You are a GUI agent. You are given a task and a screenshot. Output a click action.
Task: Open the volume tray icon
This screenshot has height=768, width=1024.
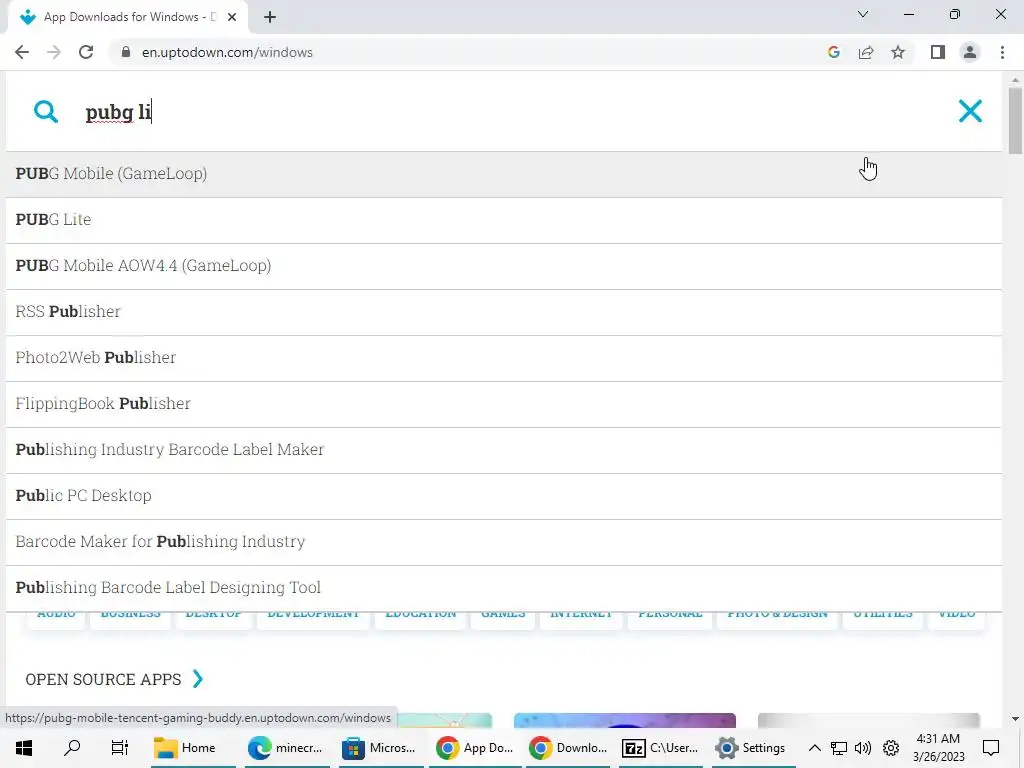pos(863,748)
